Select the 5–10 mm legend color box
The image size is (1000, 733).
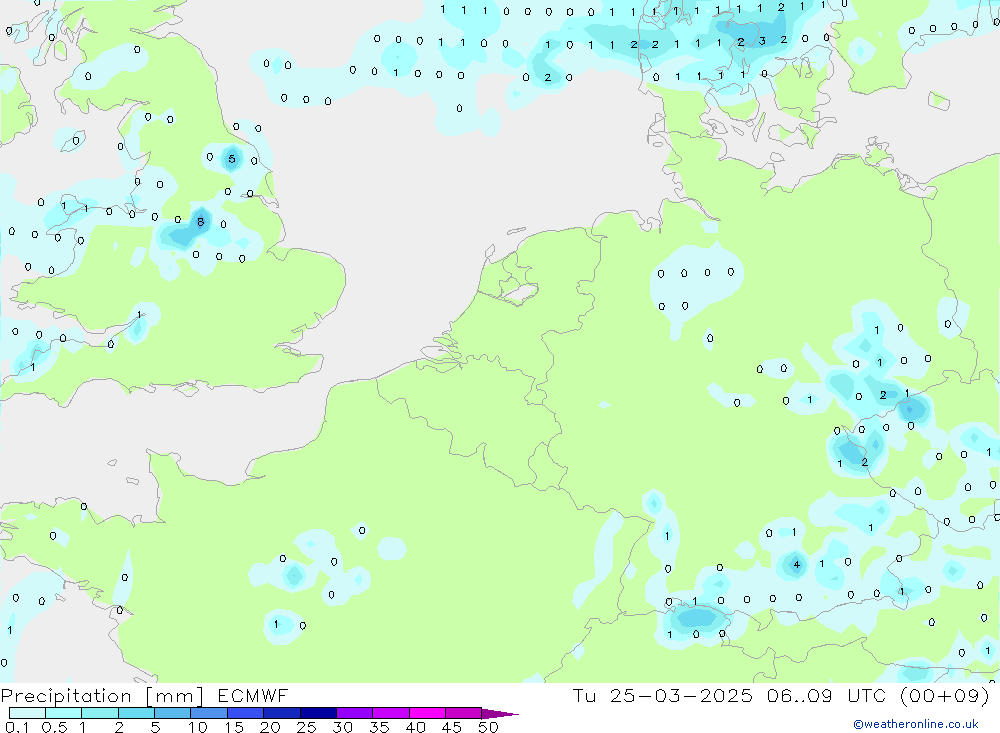pyautogui.click(x=172, y=713)
